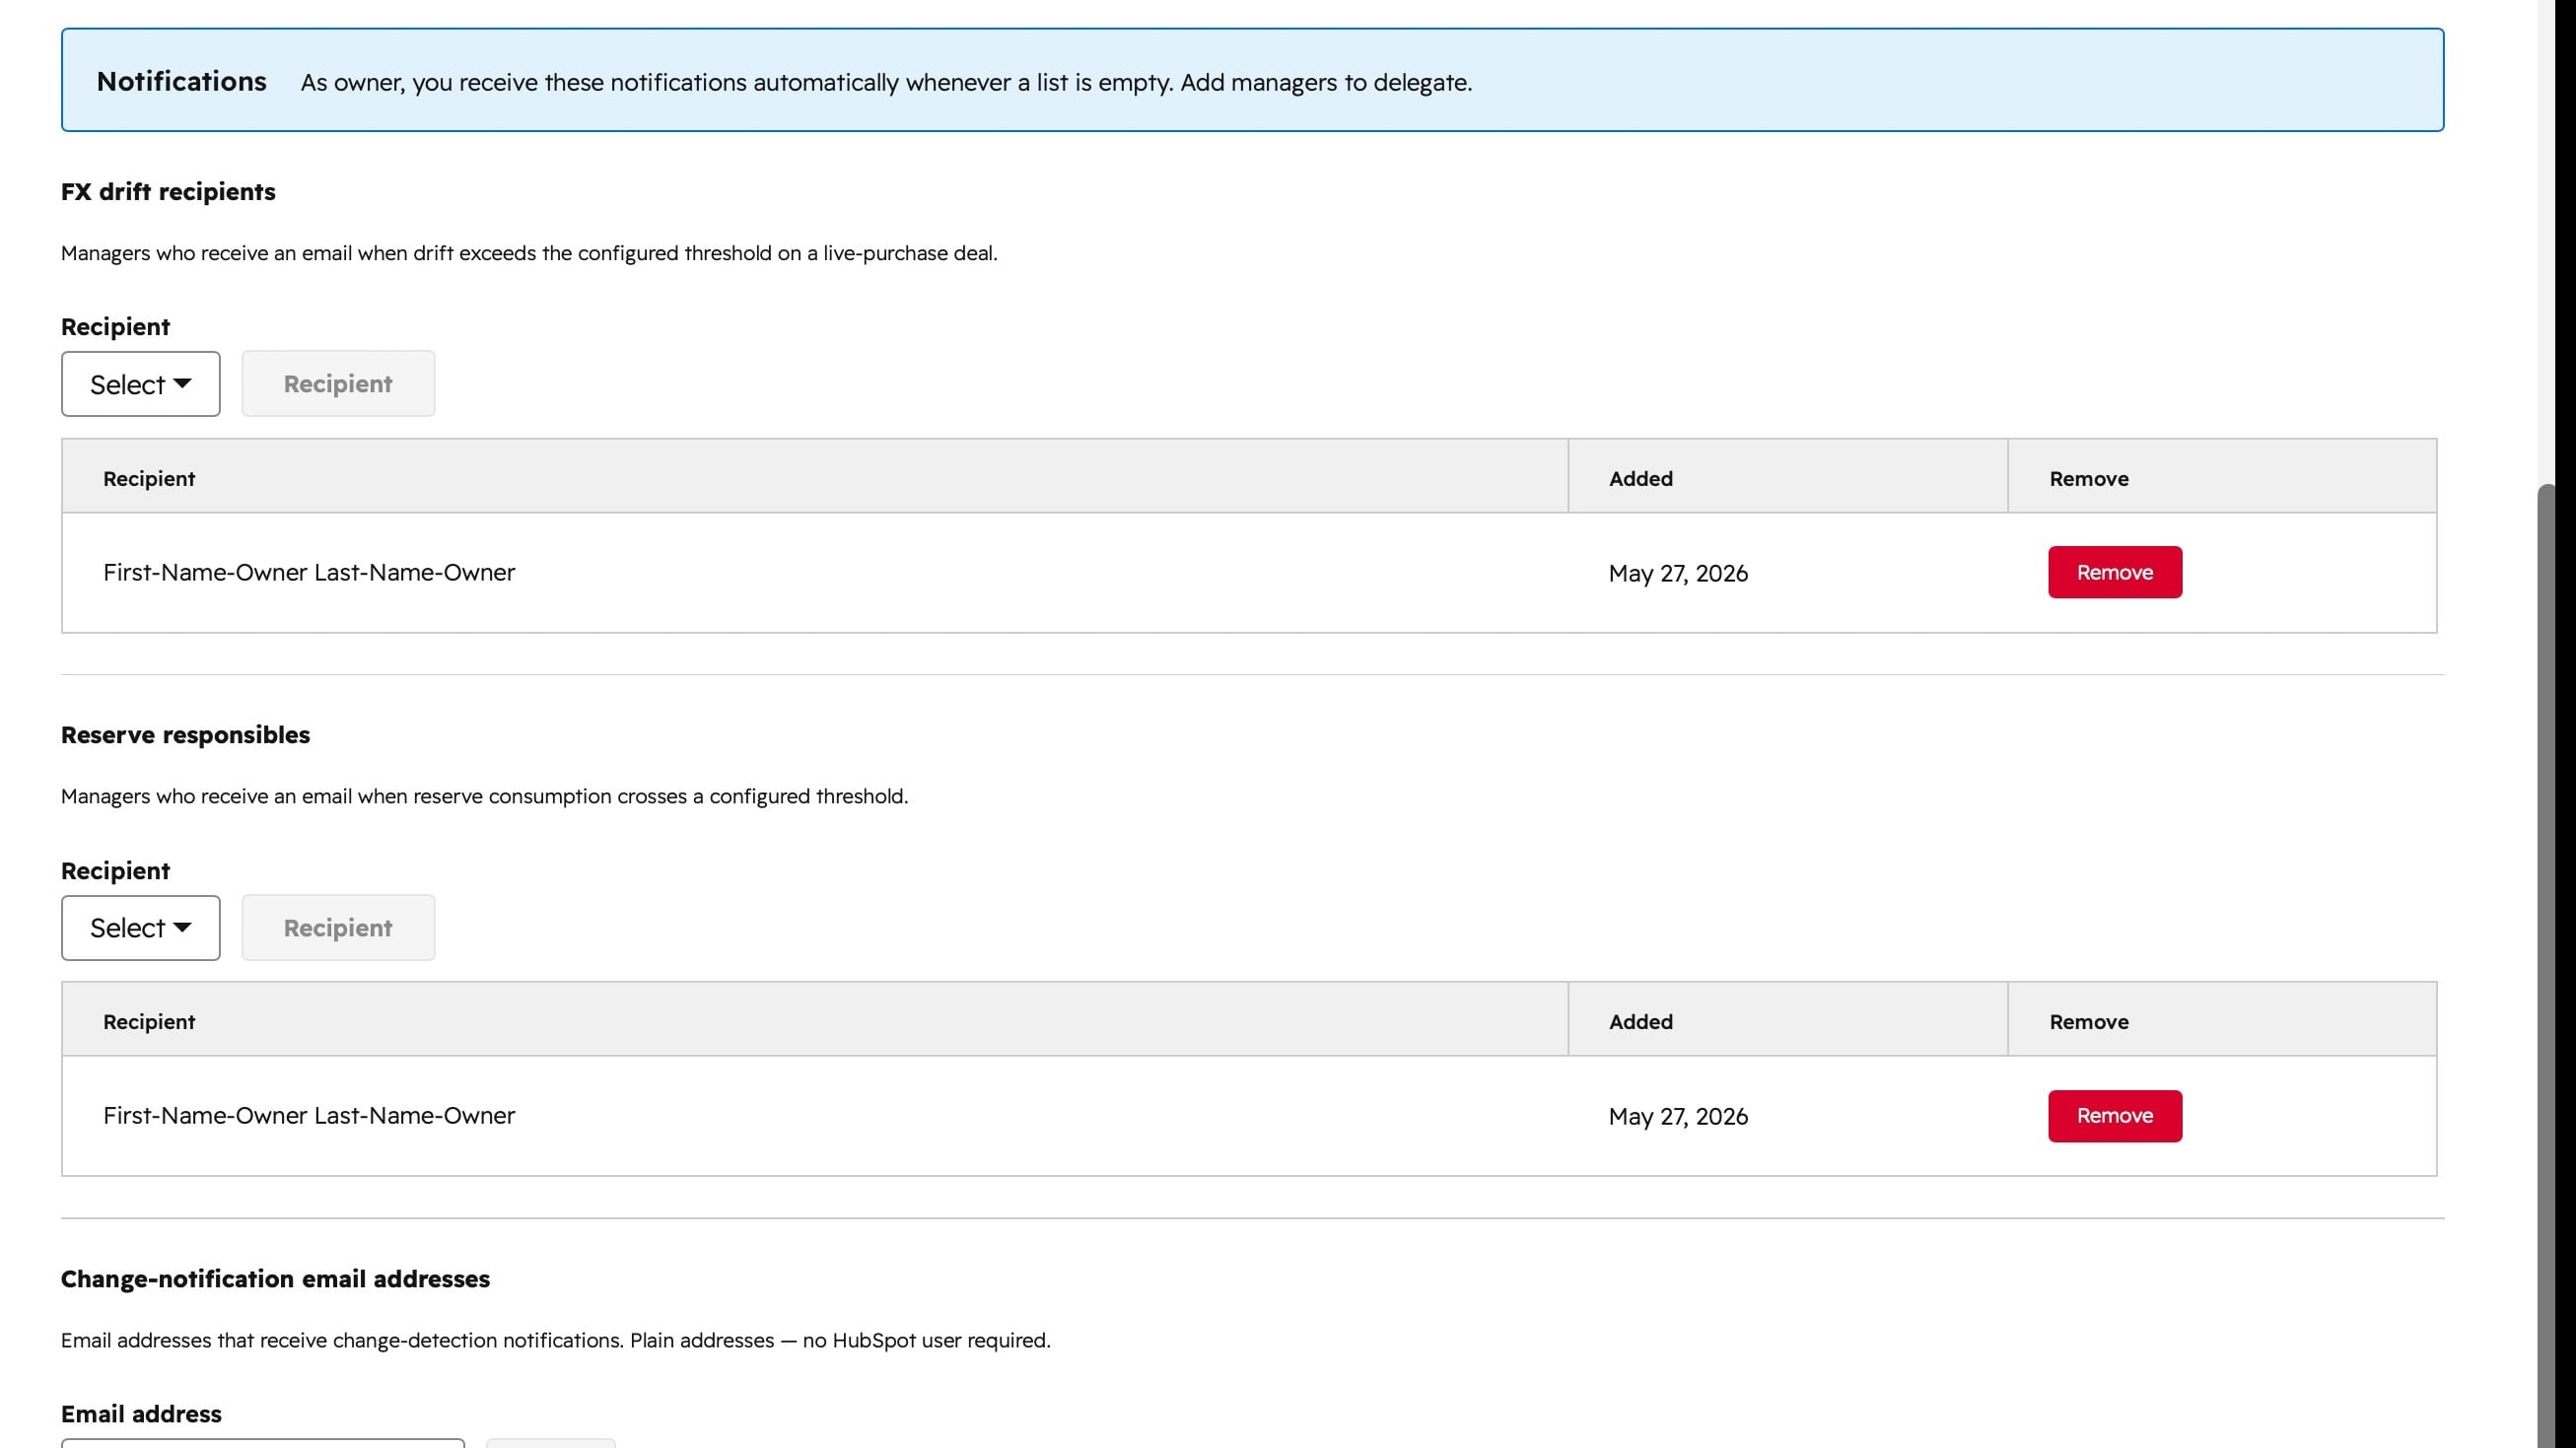Viewport: 2576px width, 1448px height.
Task: Click the Added column header in FX drift table
Action: [x=1640, y=478]
